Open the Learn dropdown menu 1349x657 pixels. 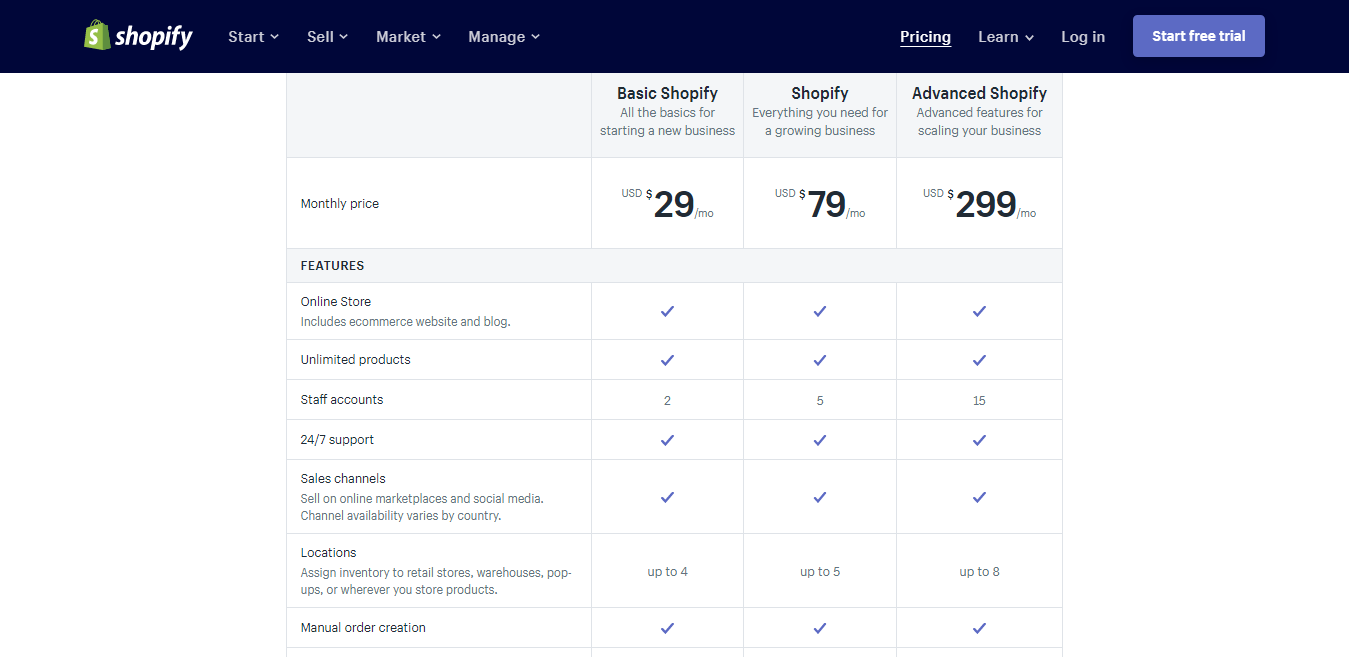point(1005,36)
